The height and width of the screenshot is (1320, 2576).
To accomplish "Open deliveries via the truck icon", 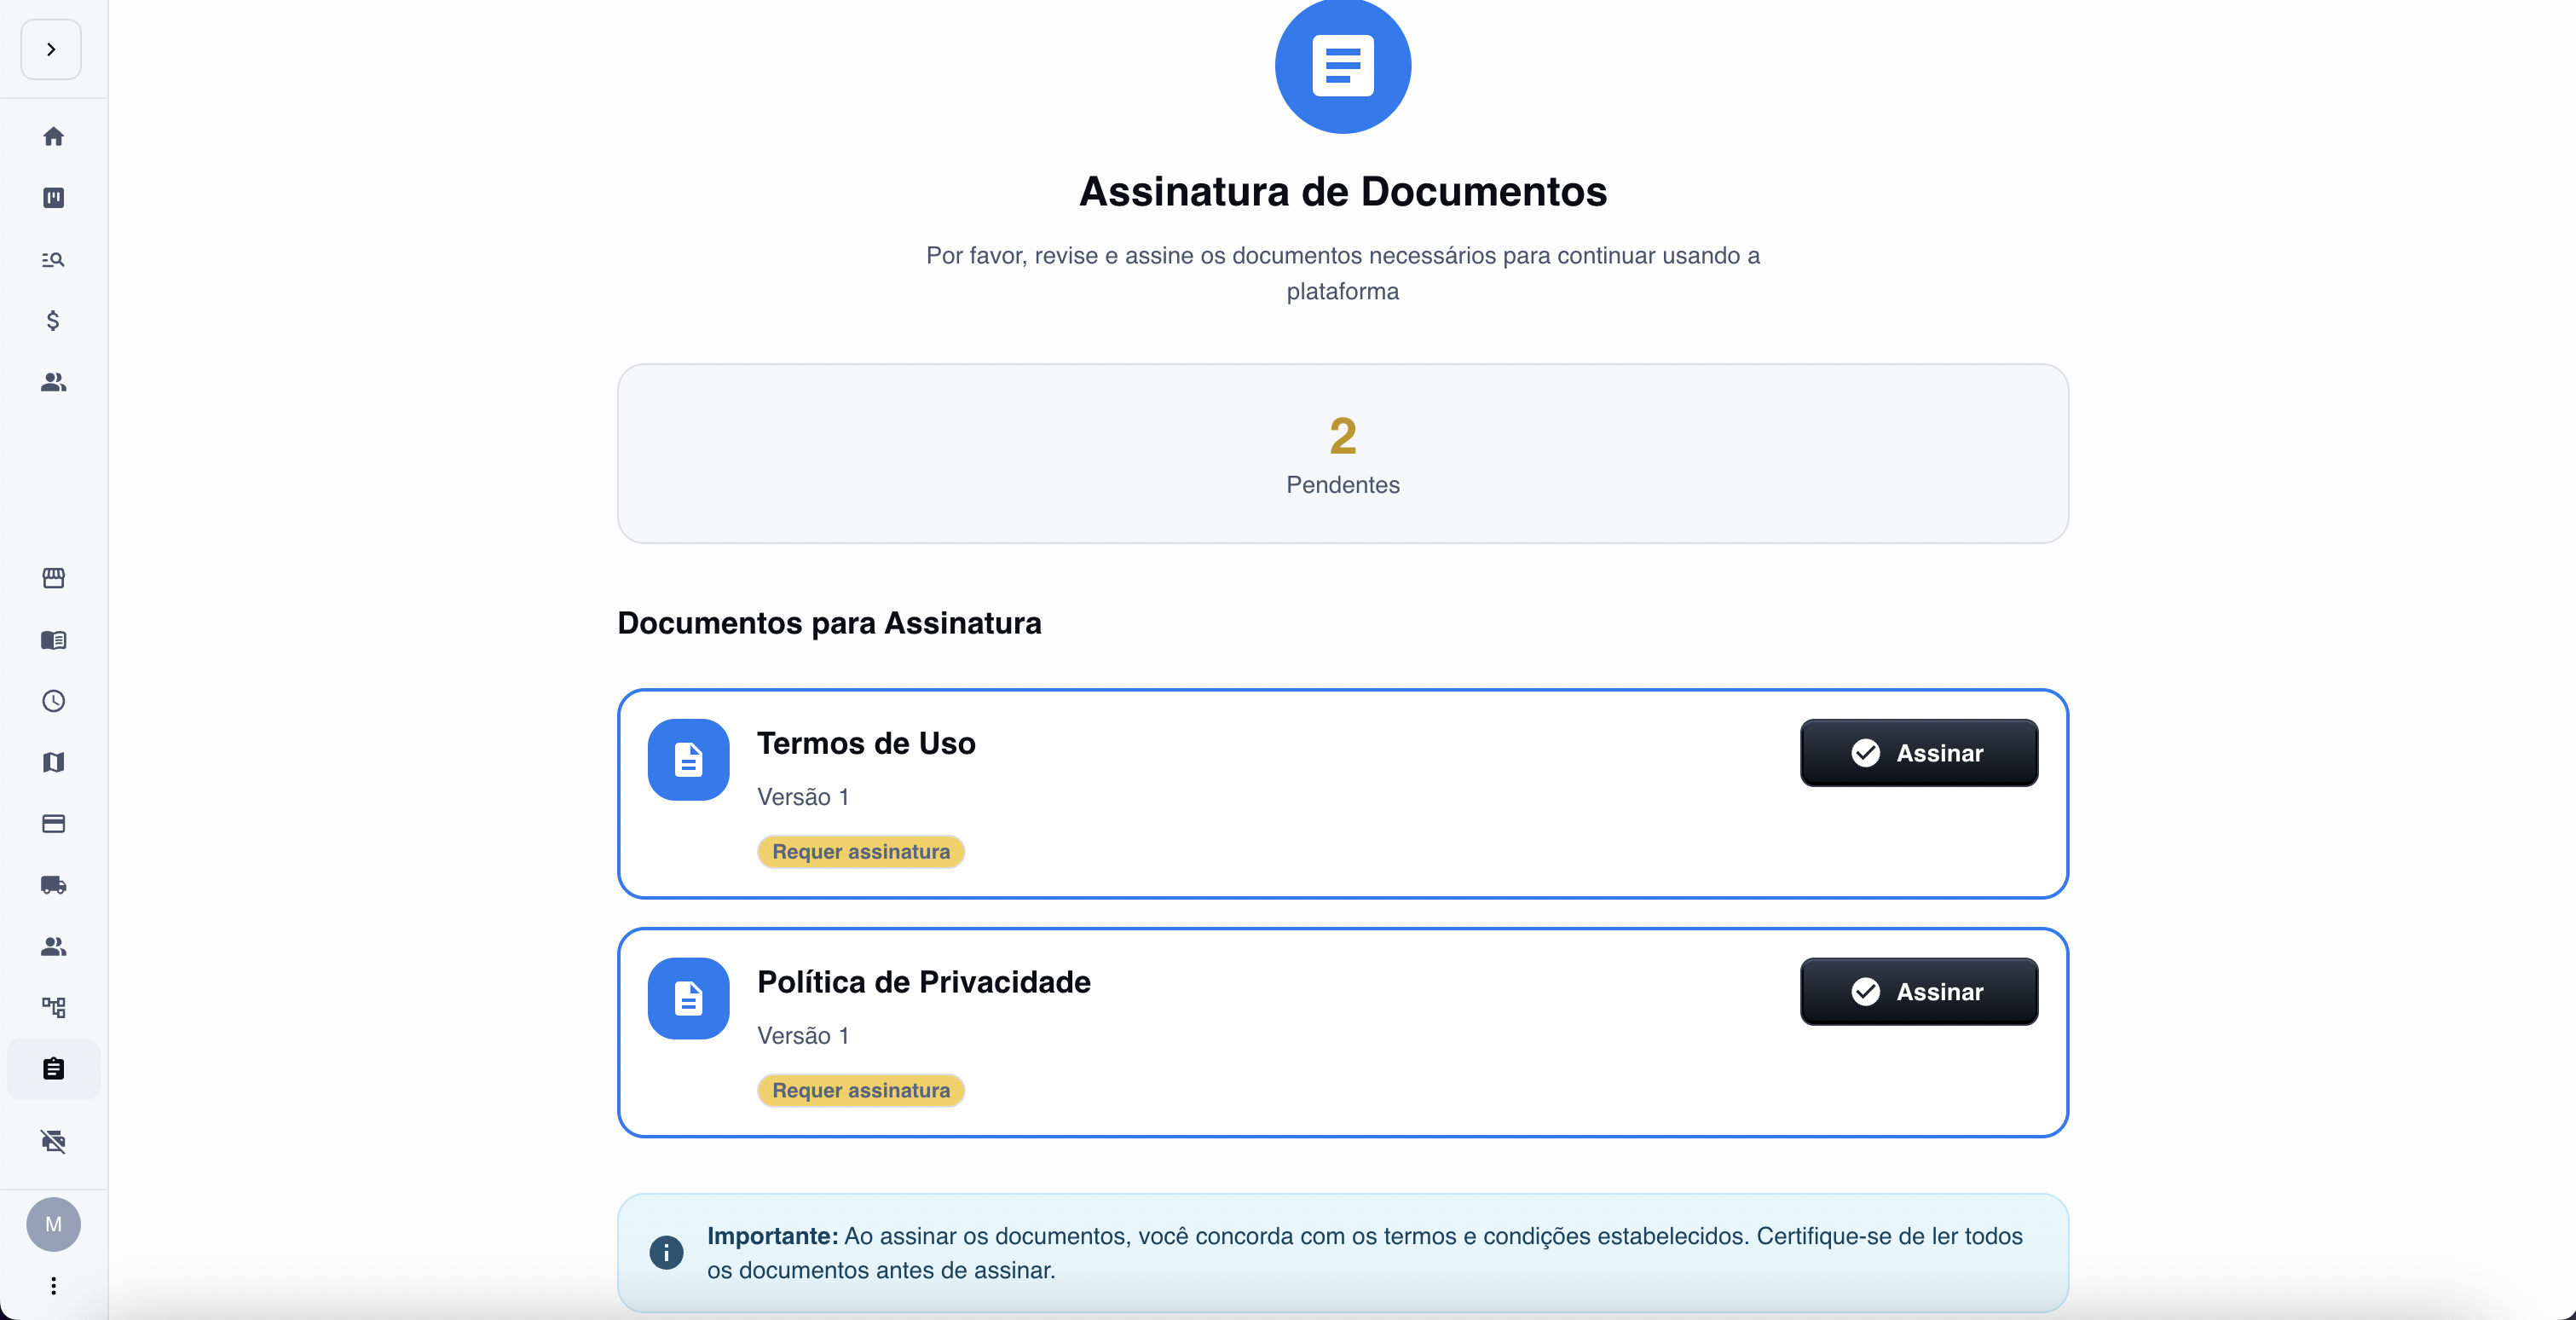I will click(53, 885).
